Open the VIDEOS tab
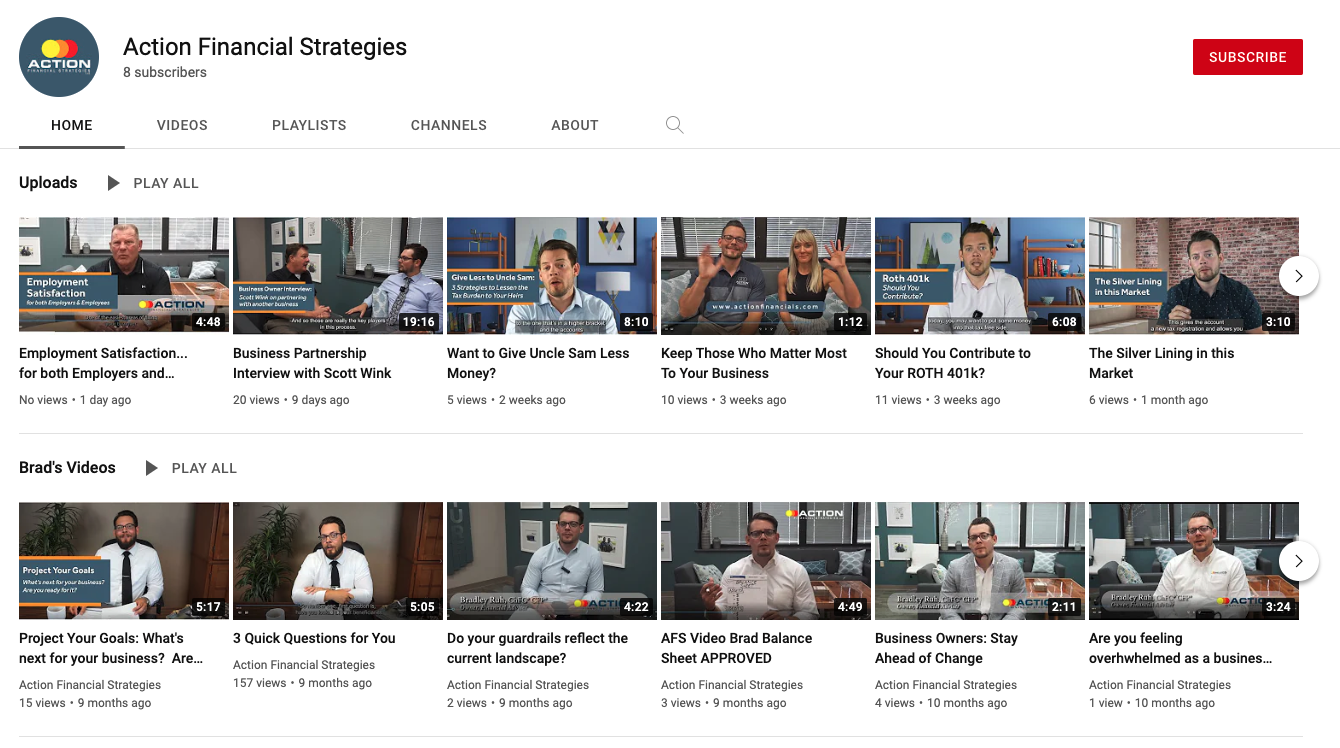 [x=182, y=125]
